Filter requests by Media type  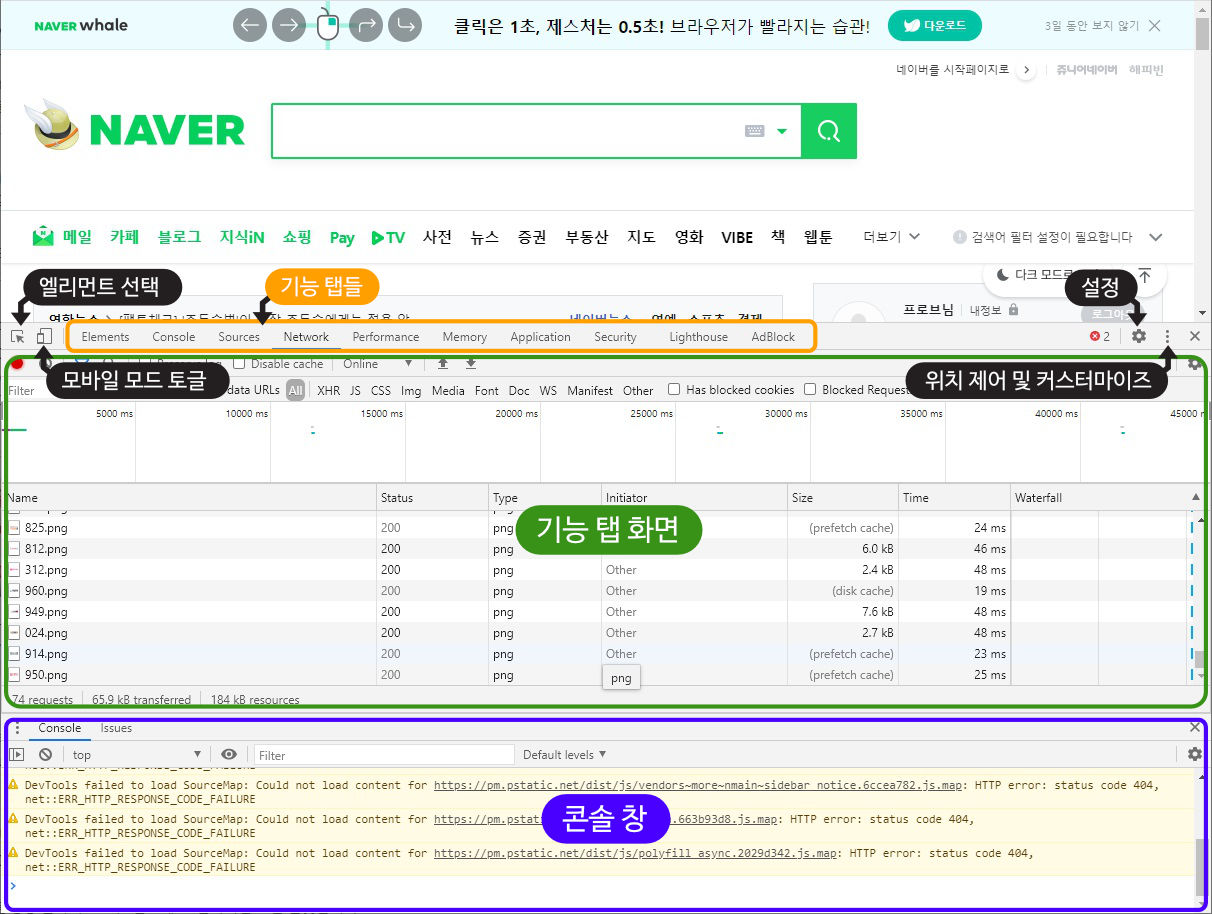[x=448, y=391]
